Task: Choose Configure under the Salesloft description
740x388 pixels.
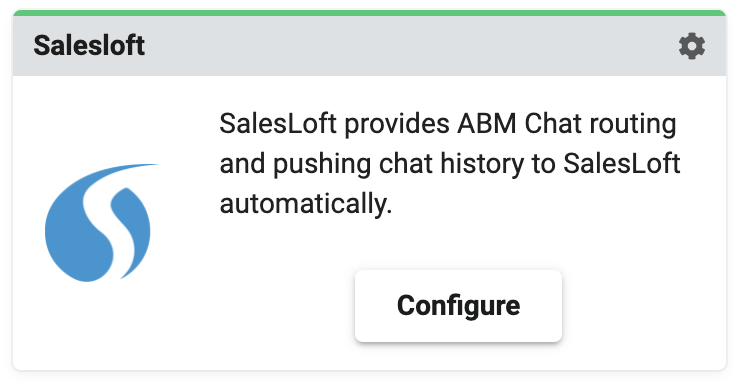Action: click(x=458, y=305)
